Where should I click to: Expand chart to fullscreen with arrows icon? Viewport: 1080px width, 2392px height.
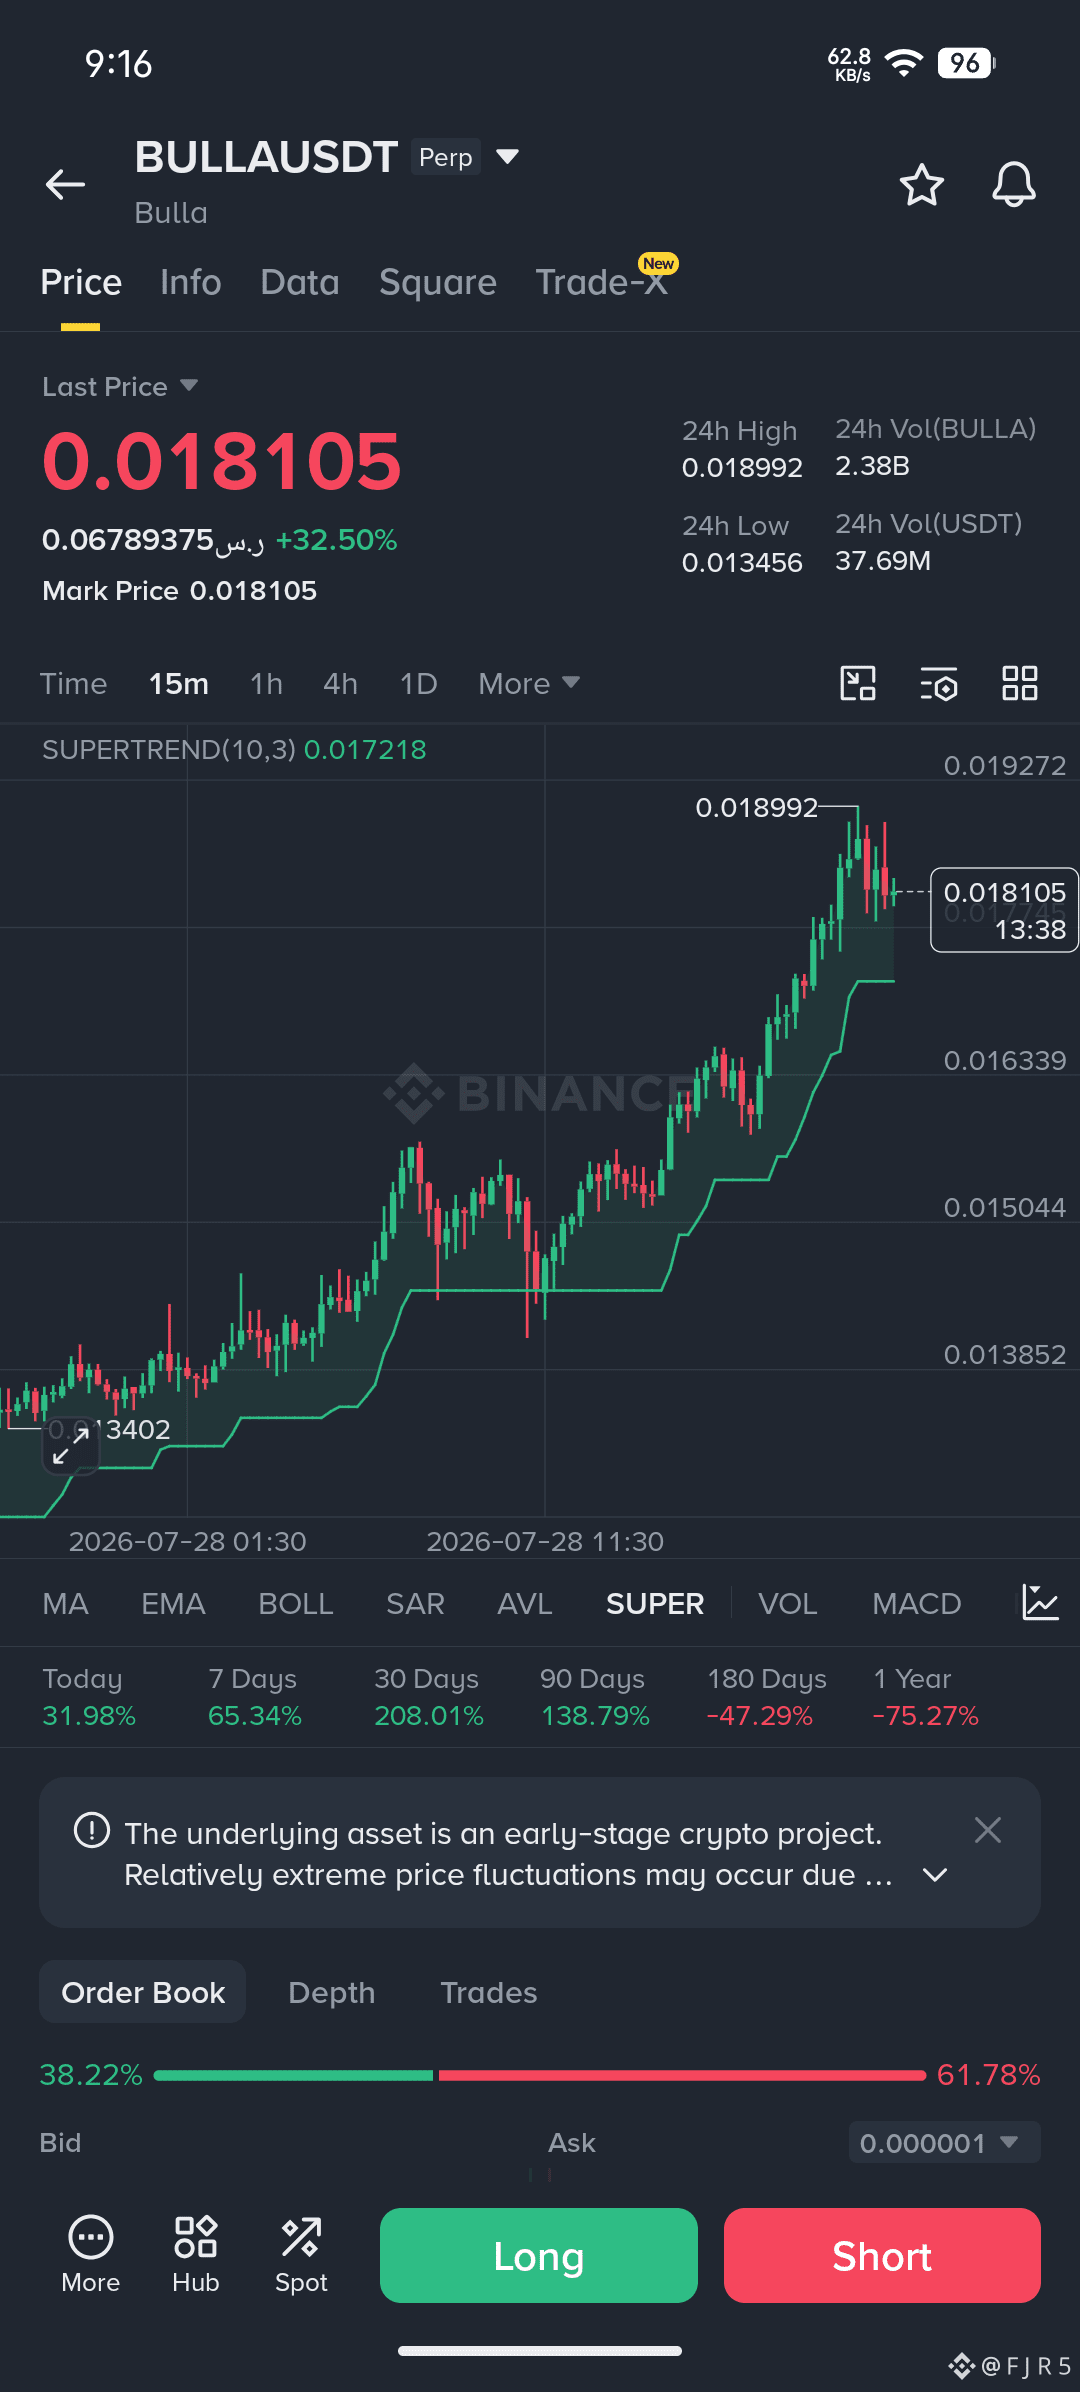[71, 1446]
